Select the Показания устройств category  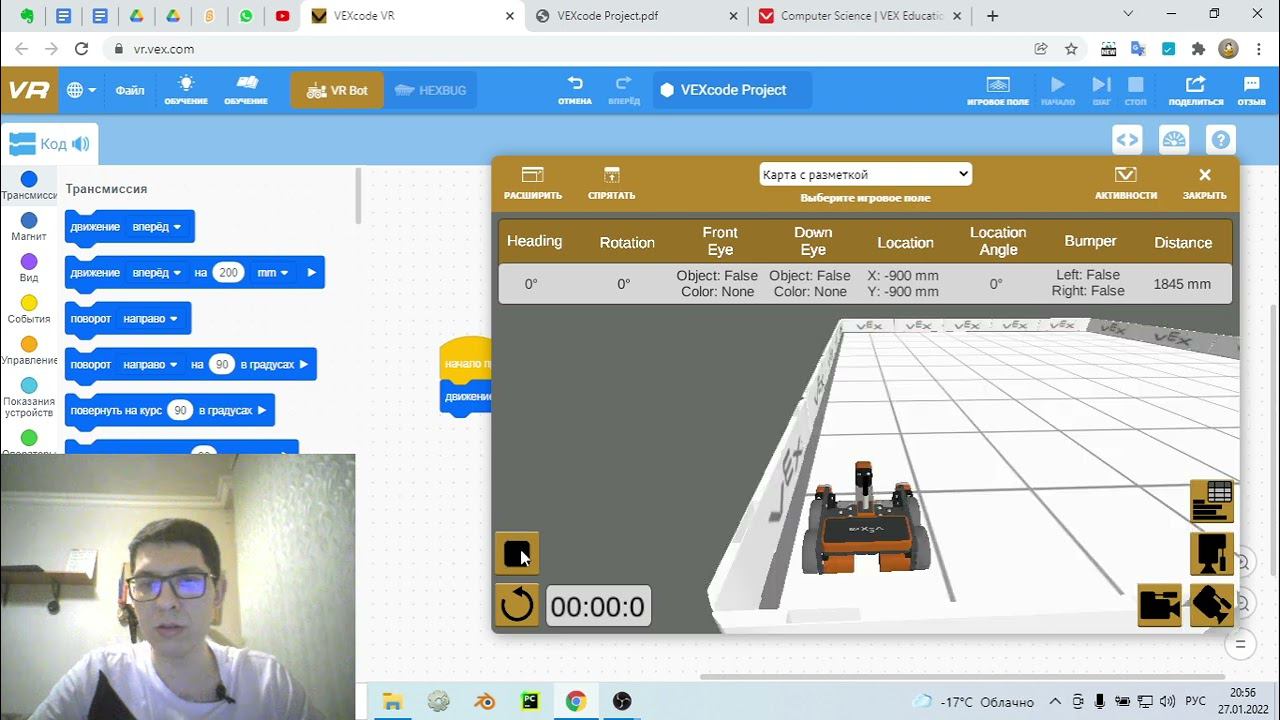29,397
